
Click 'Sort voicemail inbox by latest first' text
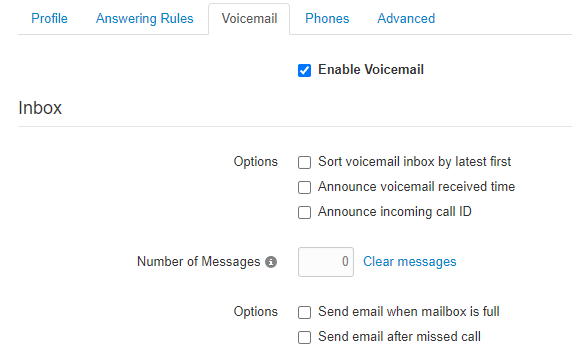tap(414, 162)
